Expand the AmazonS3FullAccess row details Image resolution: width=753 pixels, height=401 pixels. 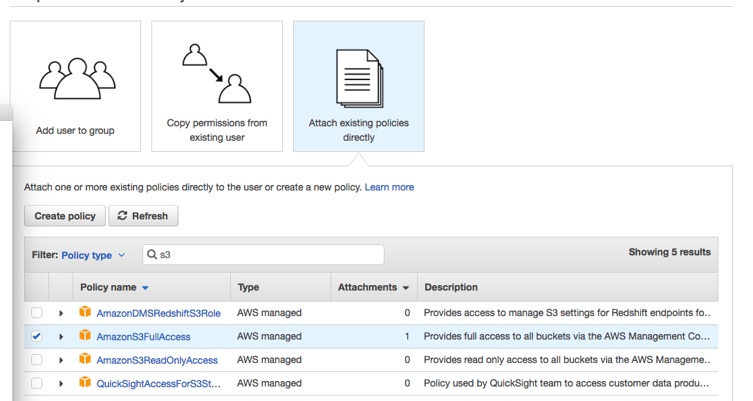pyautogui.click(x=61, y=337)
